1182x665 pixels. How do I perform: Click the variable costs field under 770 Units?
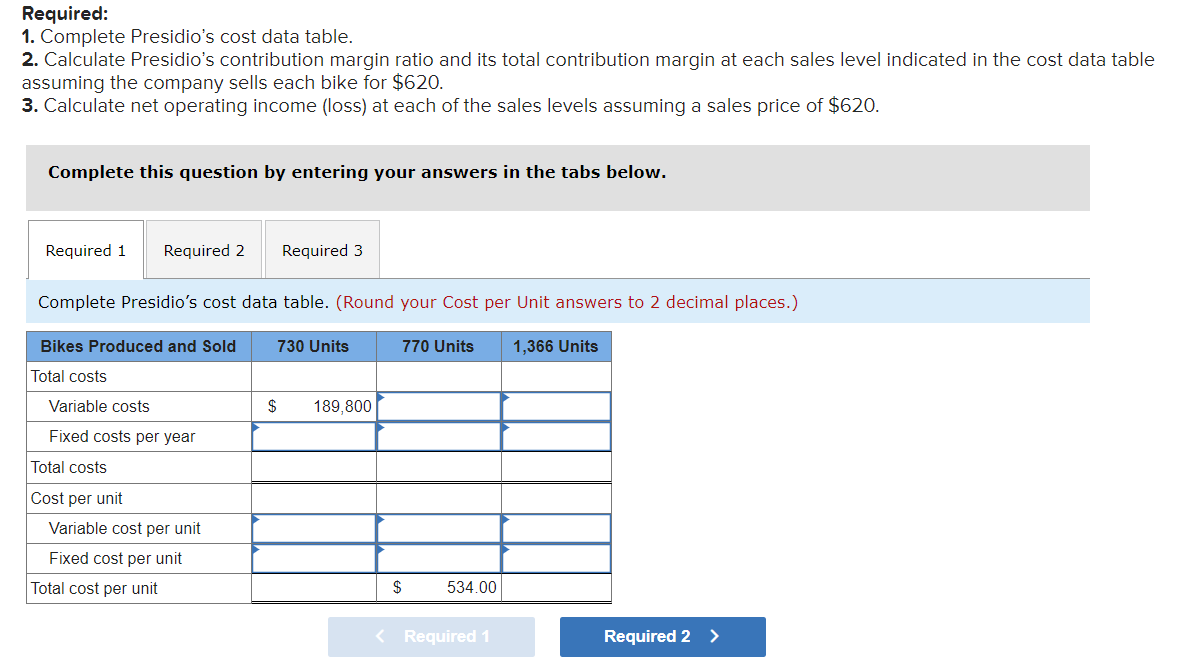point(438,406)
